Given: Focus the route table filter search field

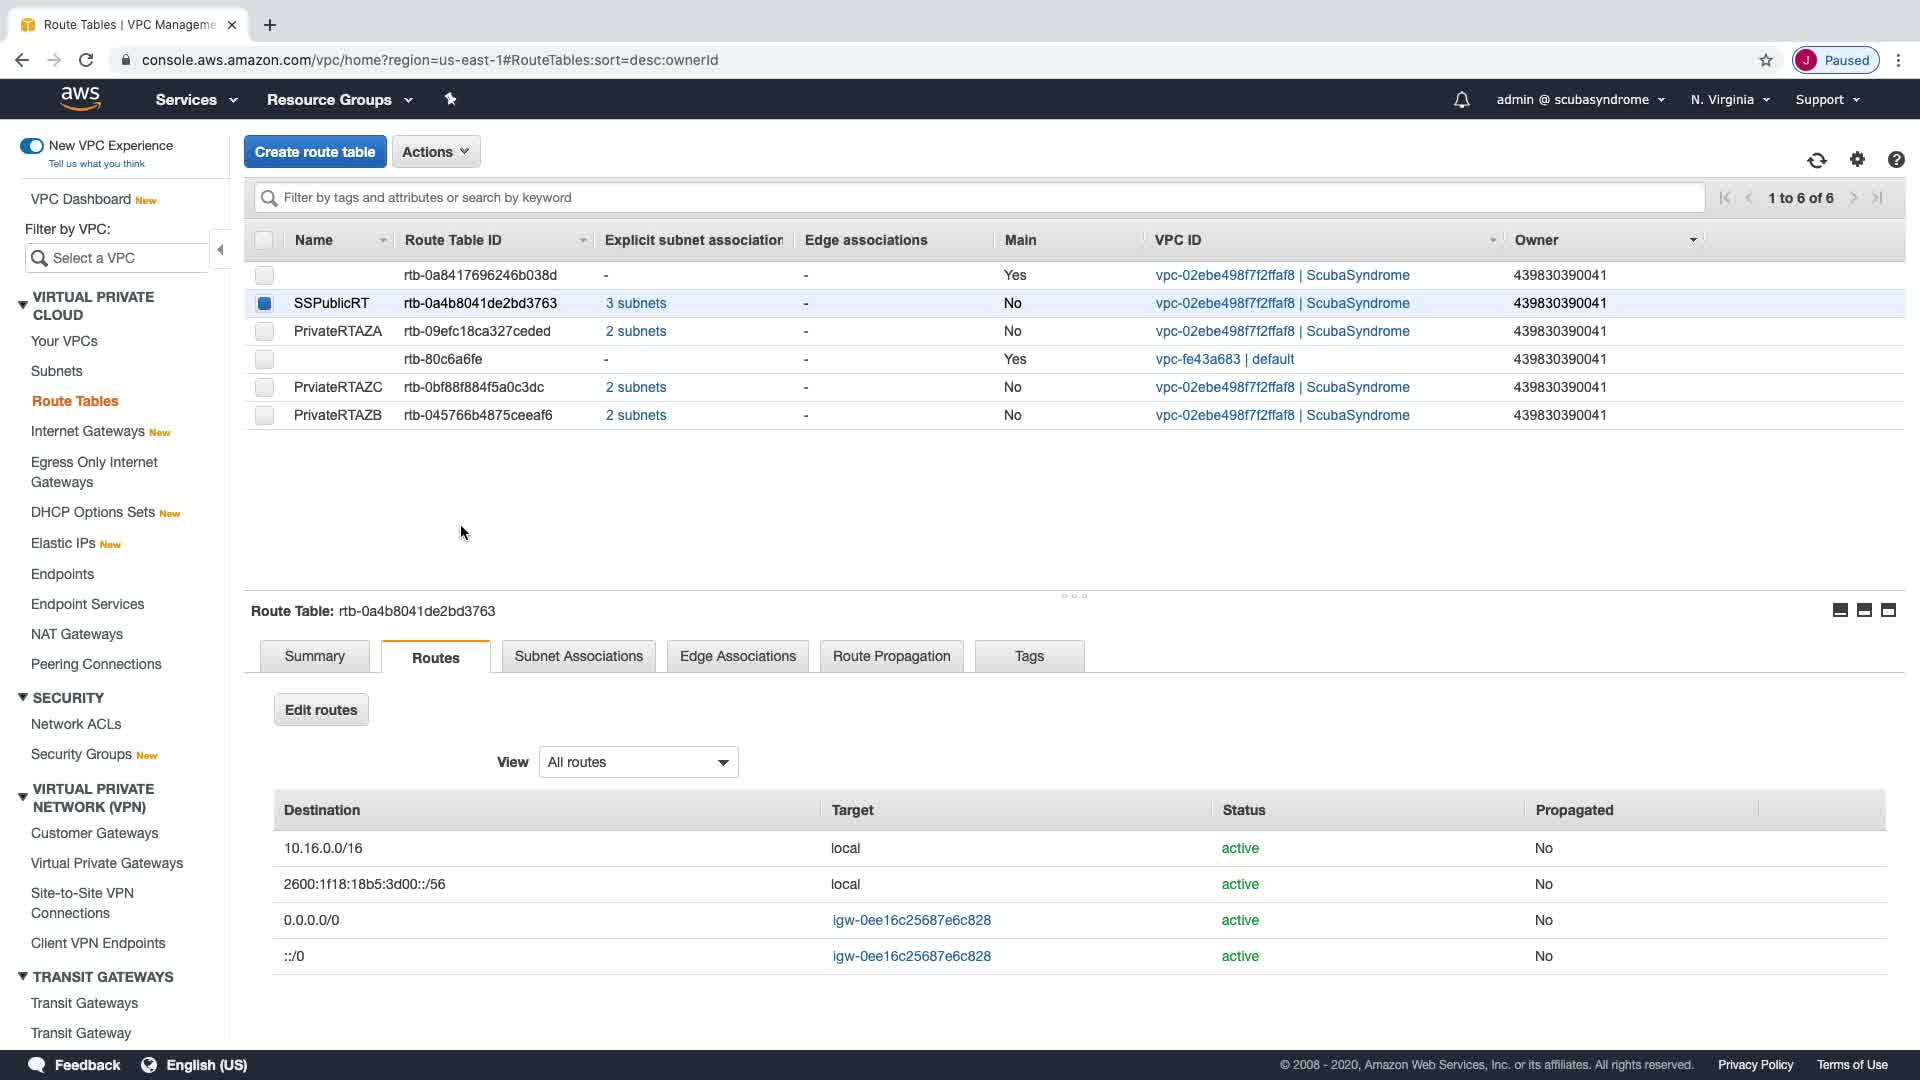Looking at the screenshot, I should [980, 198].
